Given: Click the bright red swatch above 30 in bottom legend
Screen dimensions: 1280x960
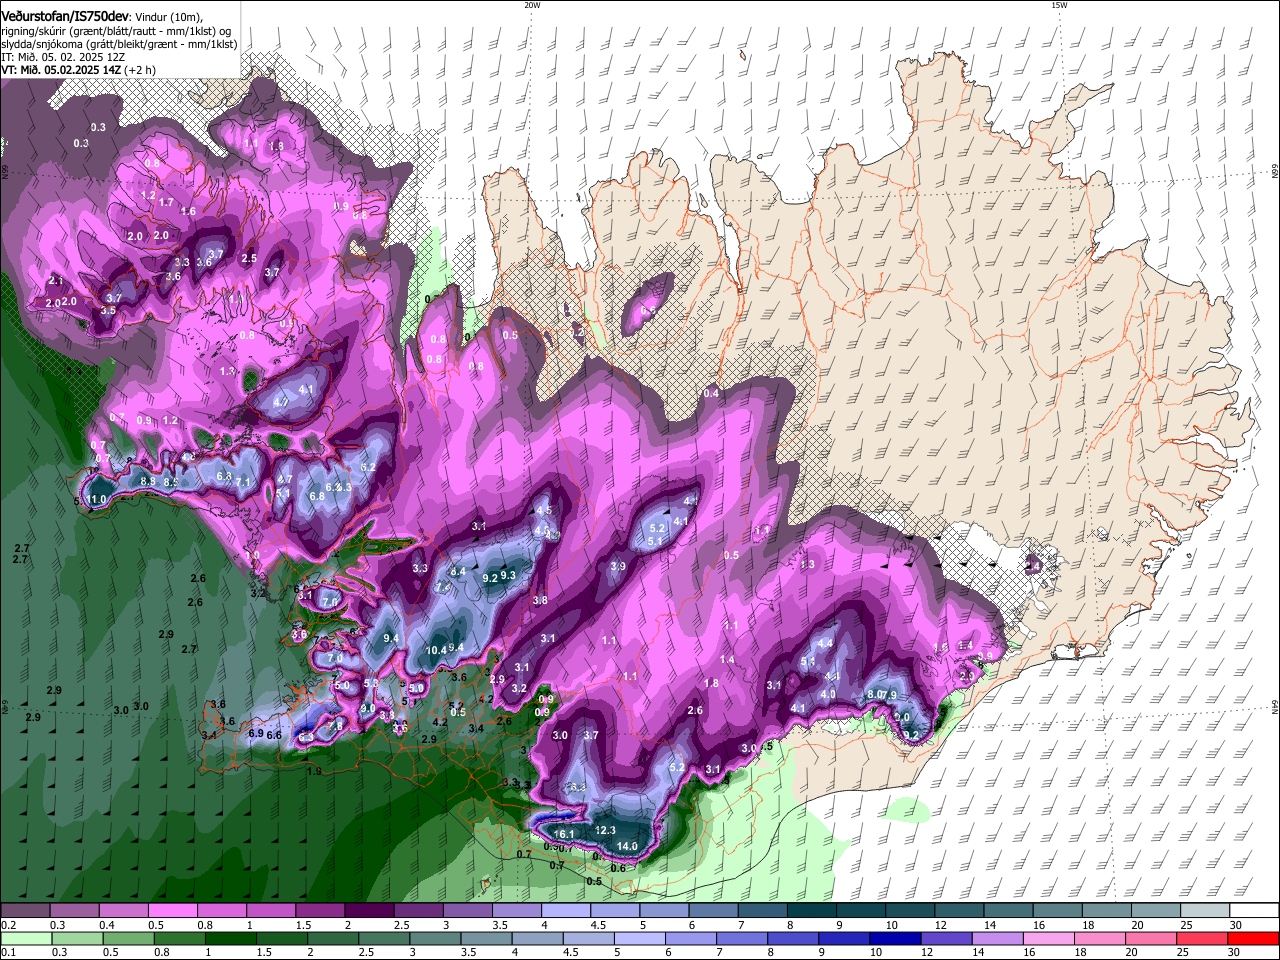Looking at the screenshot, I should tap(1253, 938).
